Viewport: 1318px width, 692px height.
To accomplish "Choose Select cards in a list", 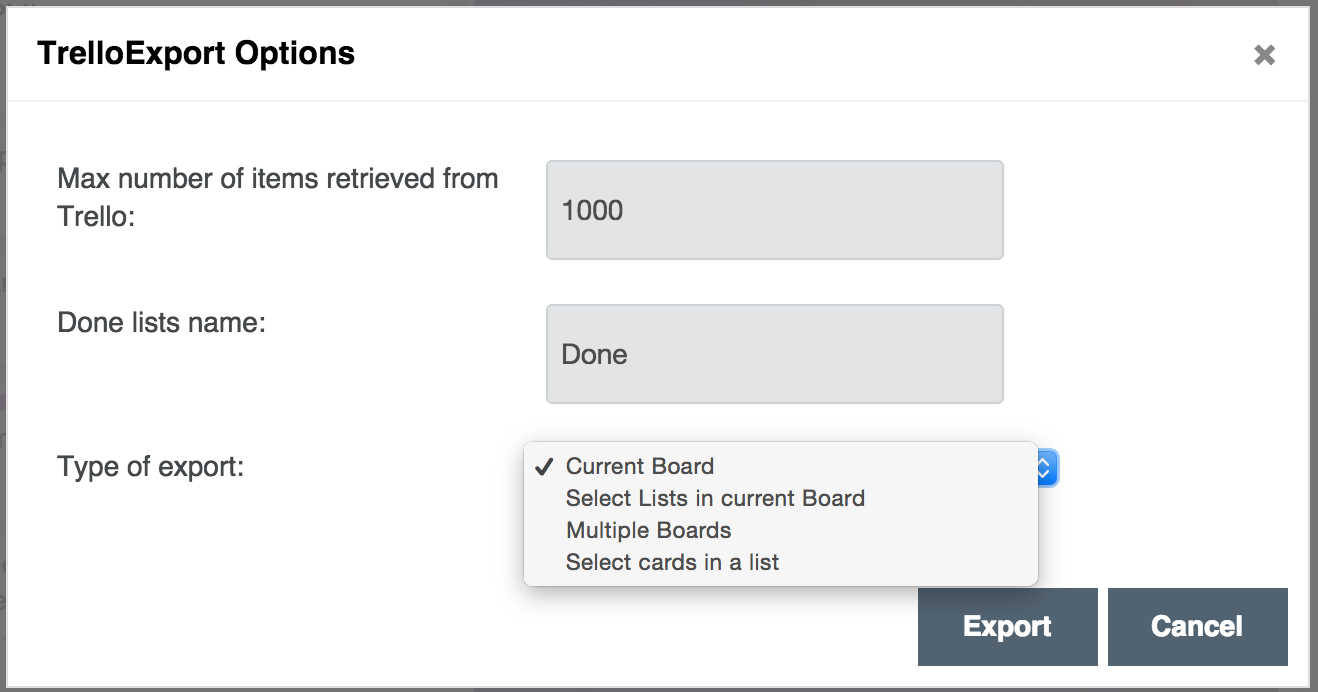I will click(x=672, y=562).
